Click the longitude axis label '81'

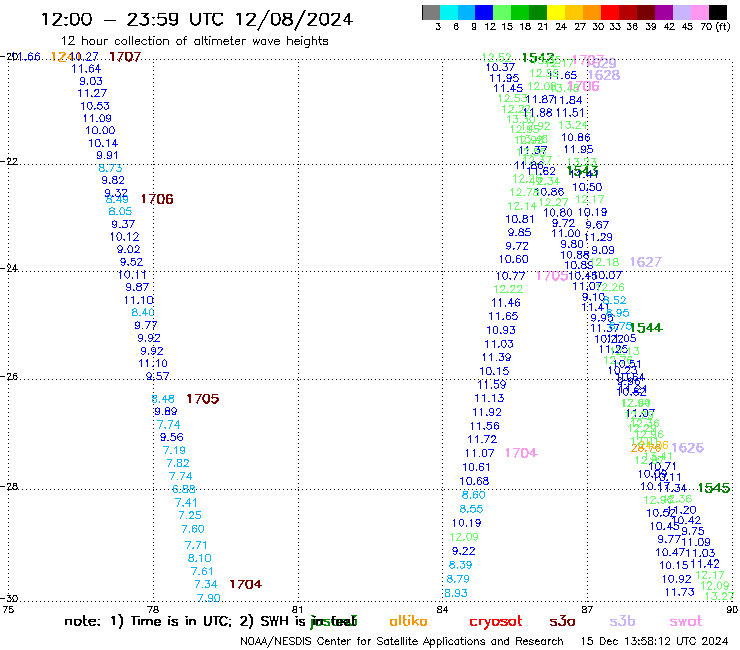coord(298,610)
